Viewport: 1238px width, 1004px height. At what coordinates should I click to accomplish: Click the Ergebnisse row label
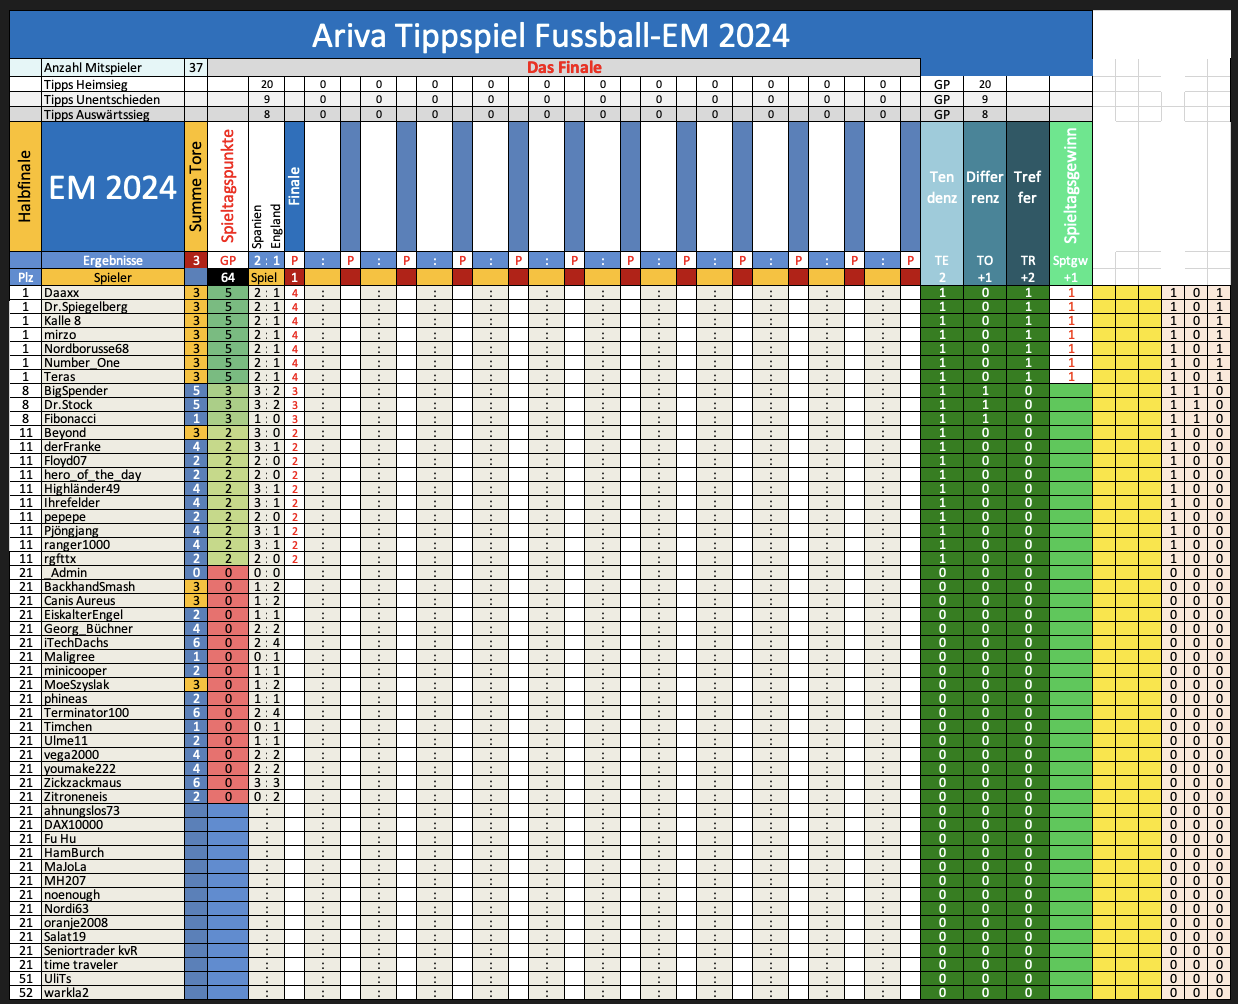[x=112, y=261]
